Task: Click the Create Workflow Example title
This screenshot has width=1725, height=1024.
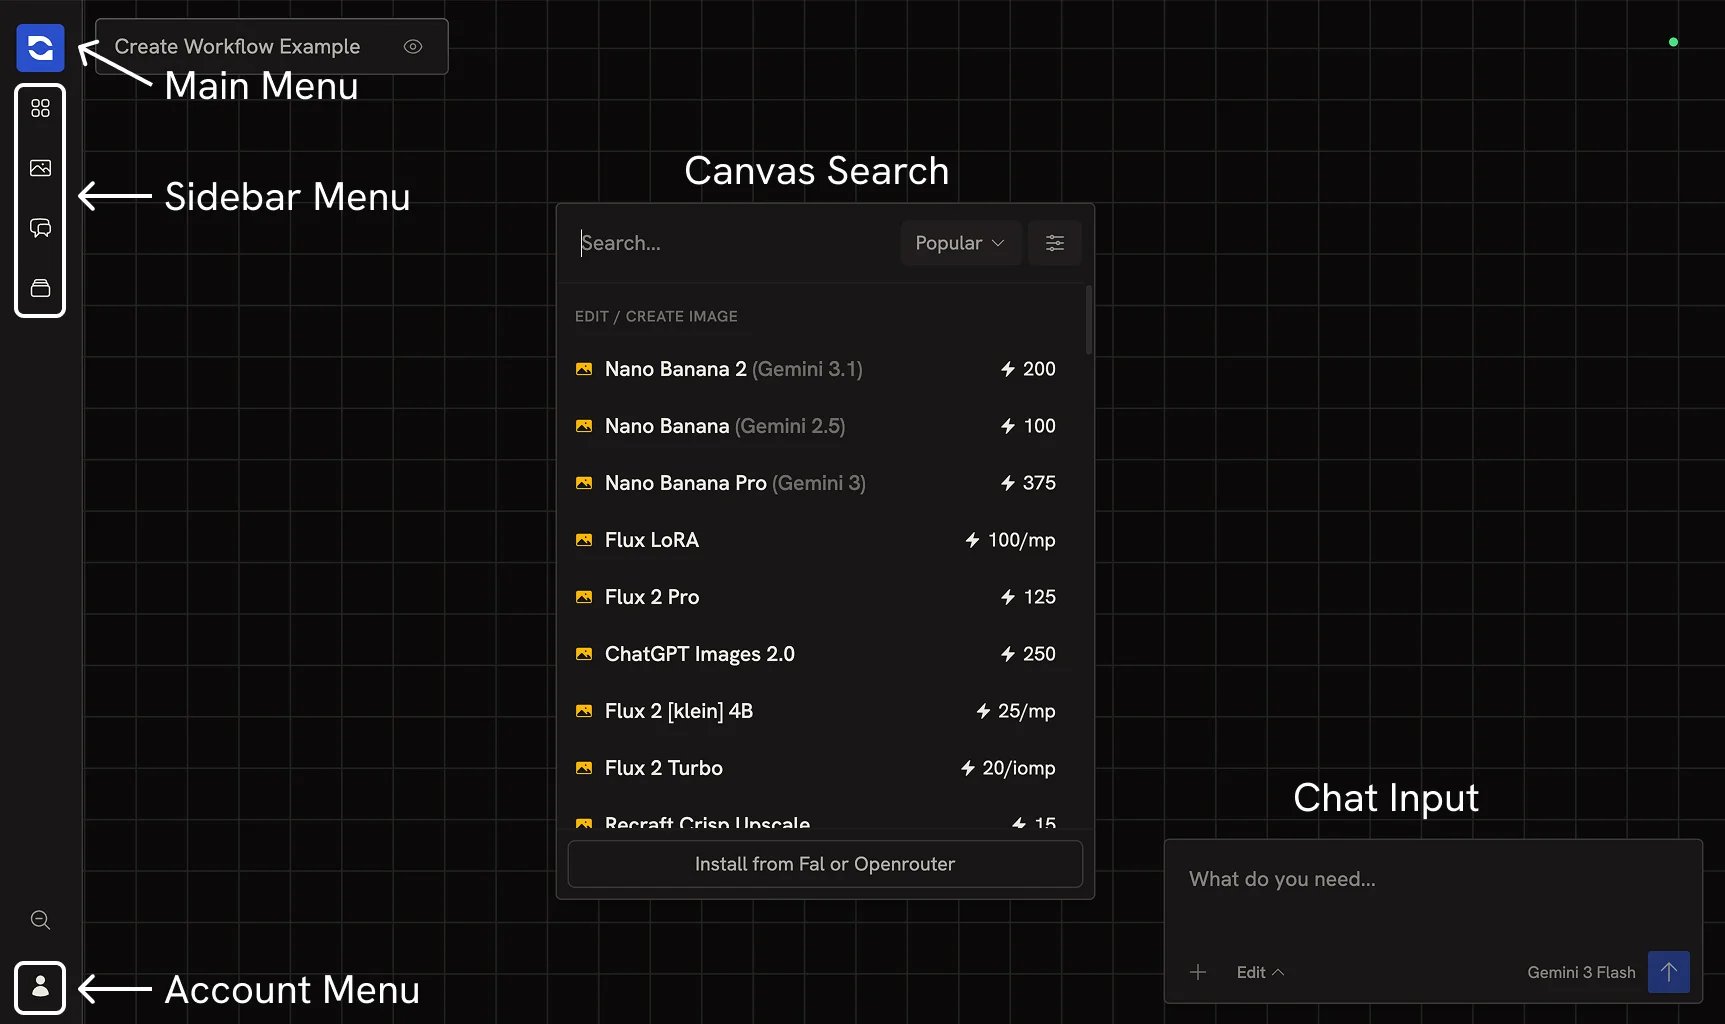Action: click(237, 46)
